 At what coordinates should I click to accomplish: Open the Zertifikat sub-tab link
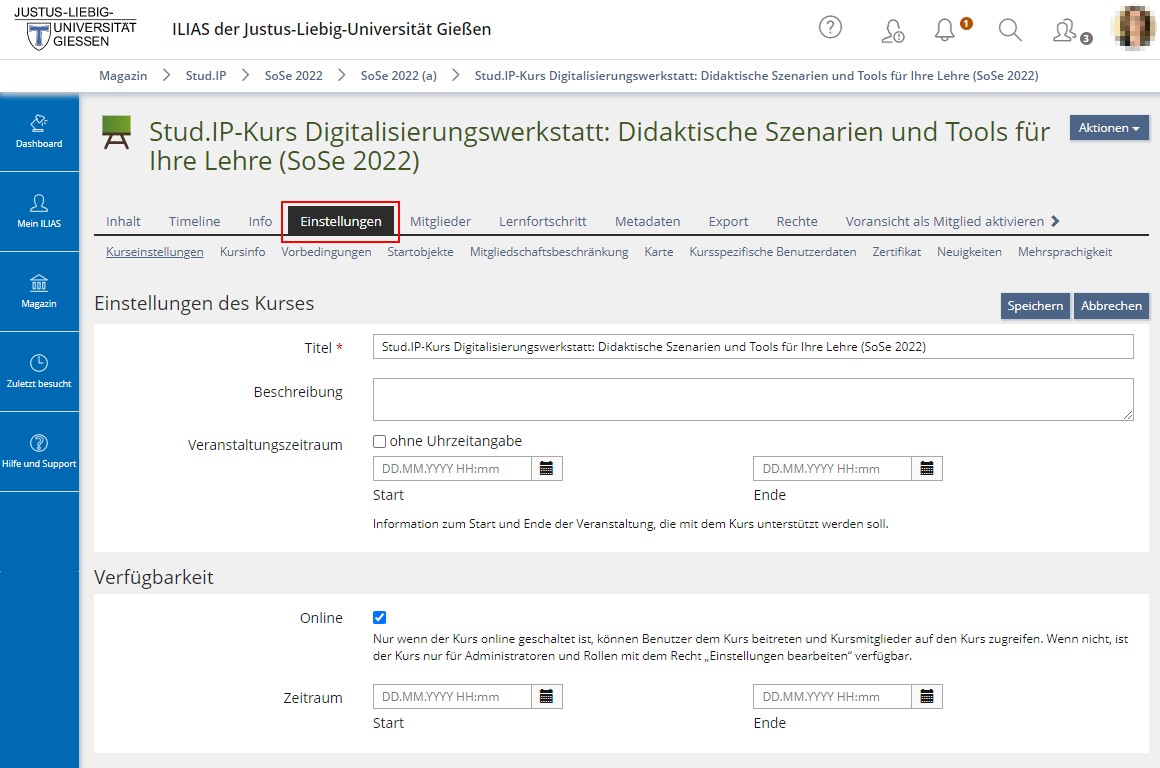pyautogui.click(x=896, y=252)
